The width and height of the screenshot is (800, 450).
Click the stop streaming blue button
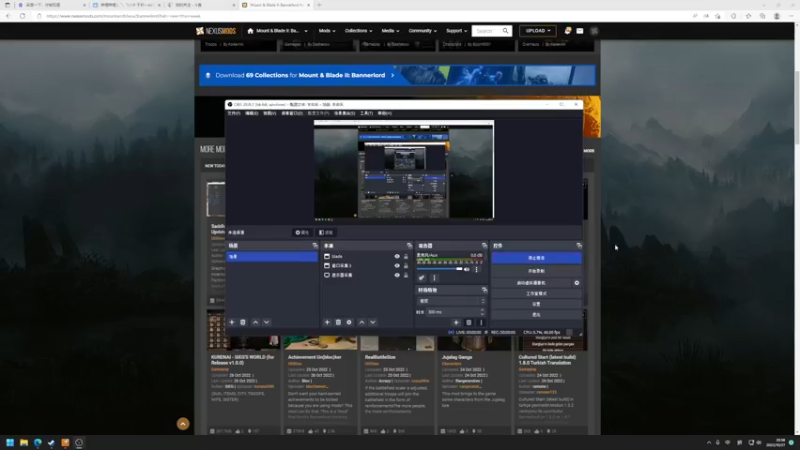point(536,258)
